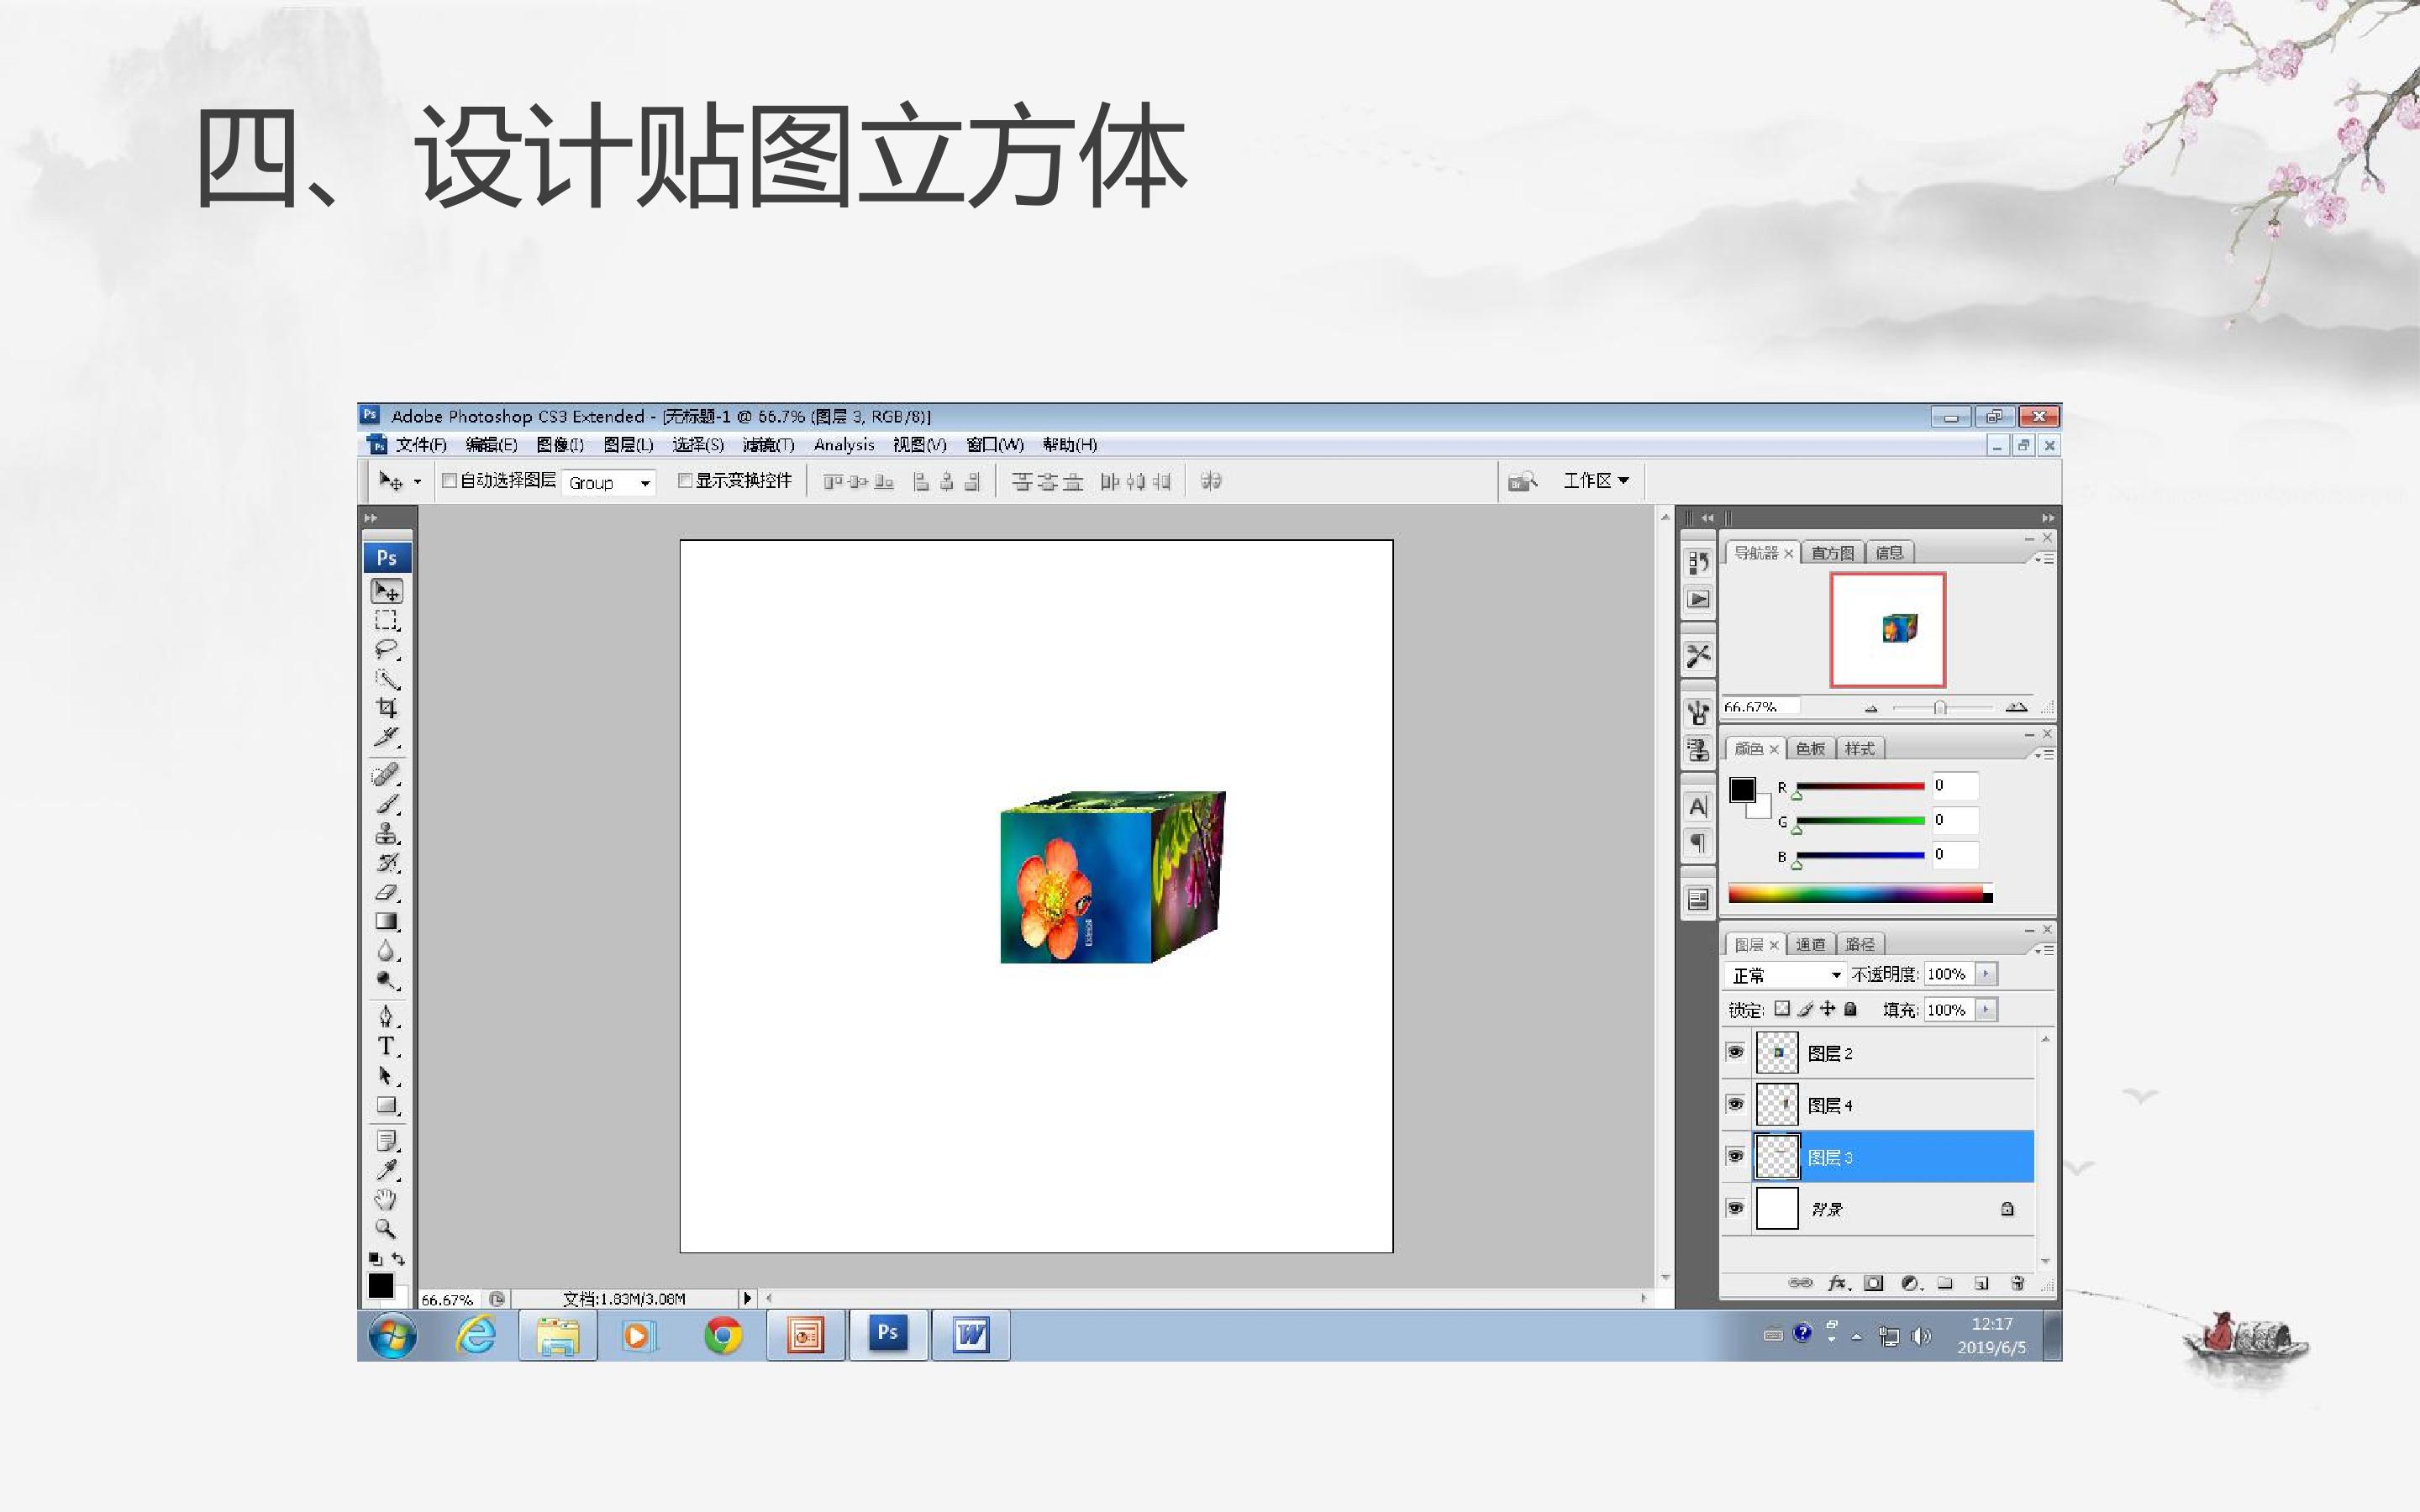
Task: Open the Group dropdown in options bar
Action: point(608,483)
